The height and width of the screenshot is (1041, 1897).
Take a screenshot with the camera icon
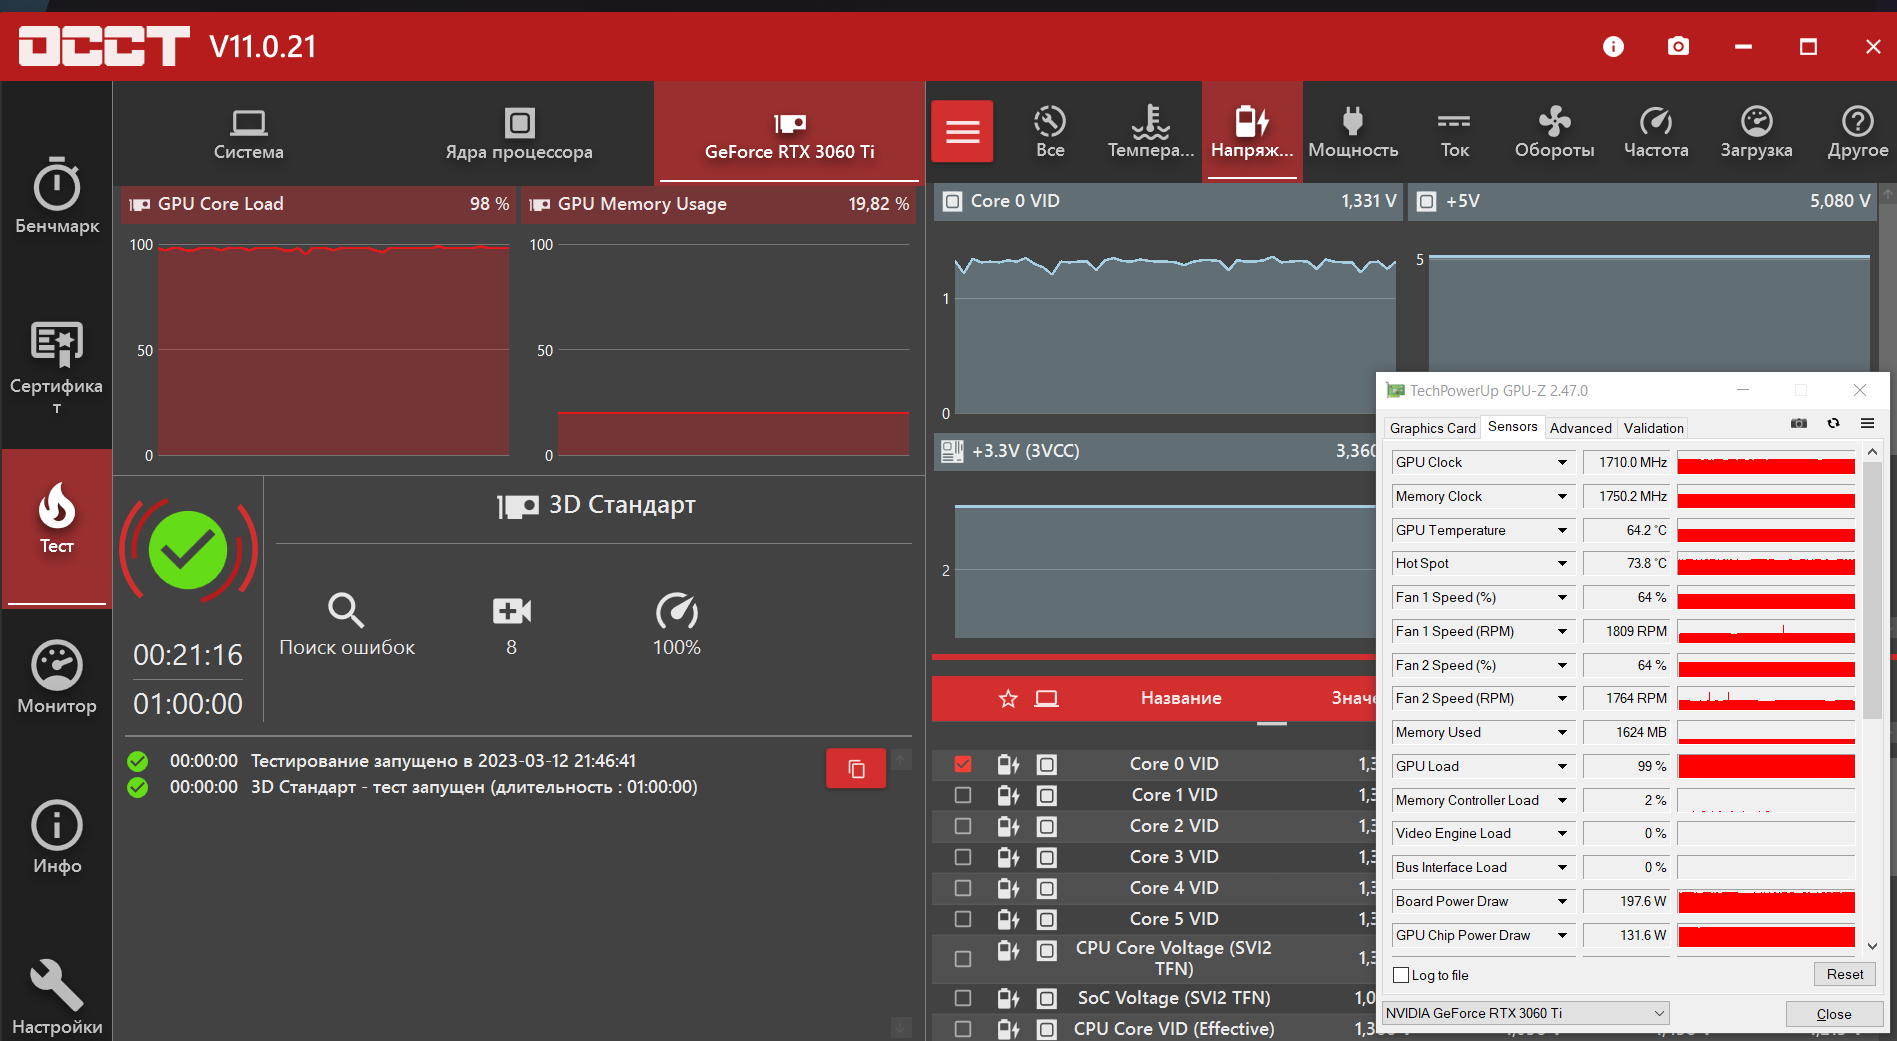pyautogui.click(x=1678, y=46)
